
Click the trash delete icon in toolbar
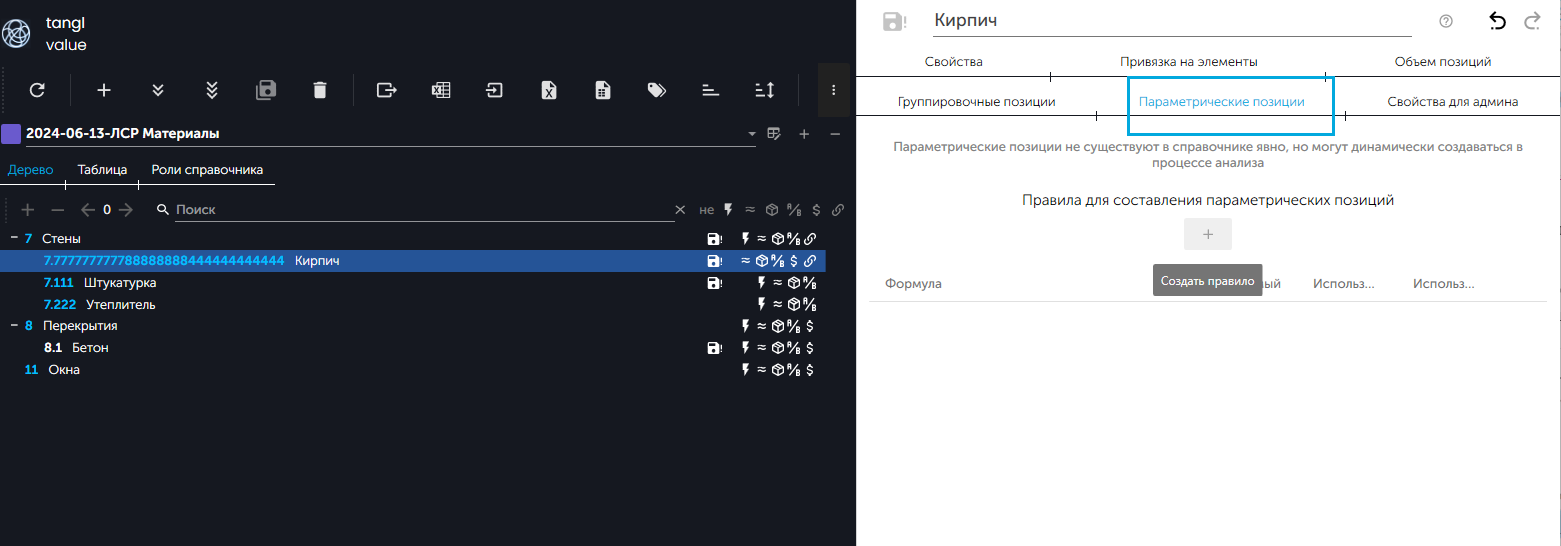(320, 90)
